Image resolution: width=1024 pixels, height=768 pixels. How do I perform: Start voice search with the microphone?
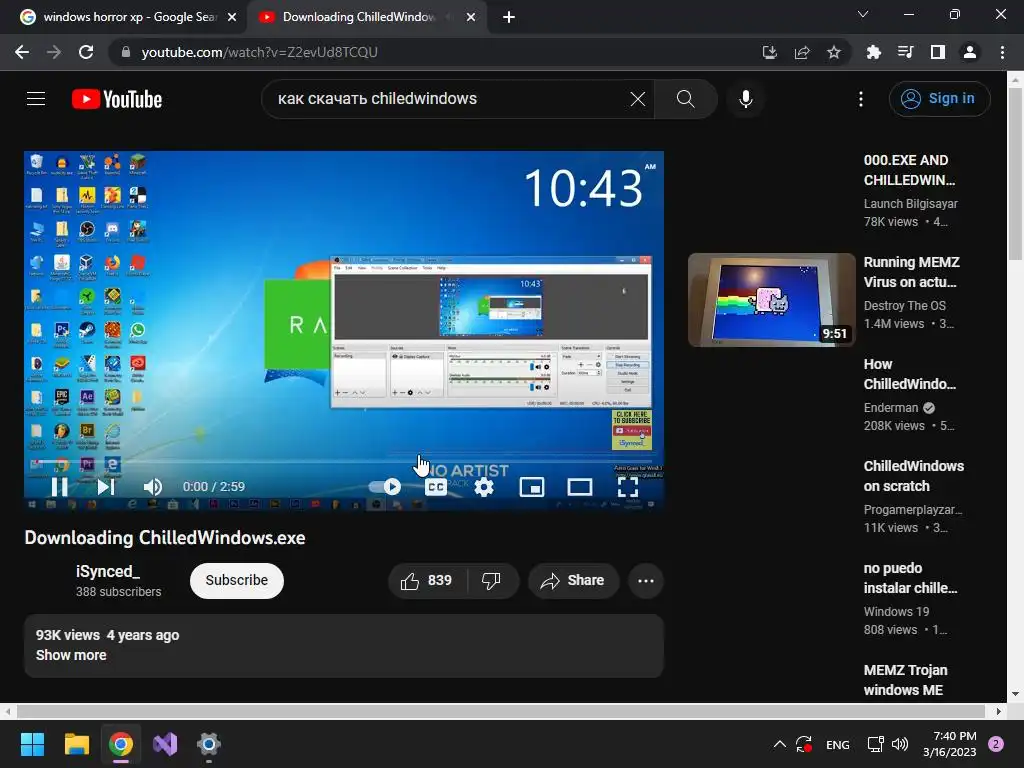coord(745,99)
